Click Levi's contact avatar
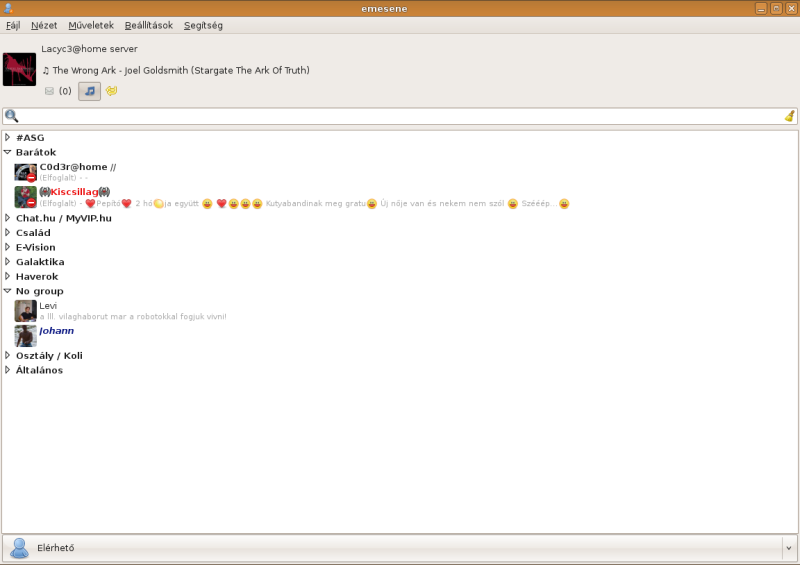Image resolution: width=800 pixels, height=565 pixels. point(26,311)
